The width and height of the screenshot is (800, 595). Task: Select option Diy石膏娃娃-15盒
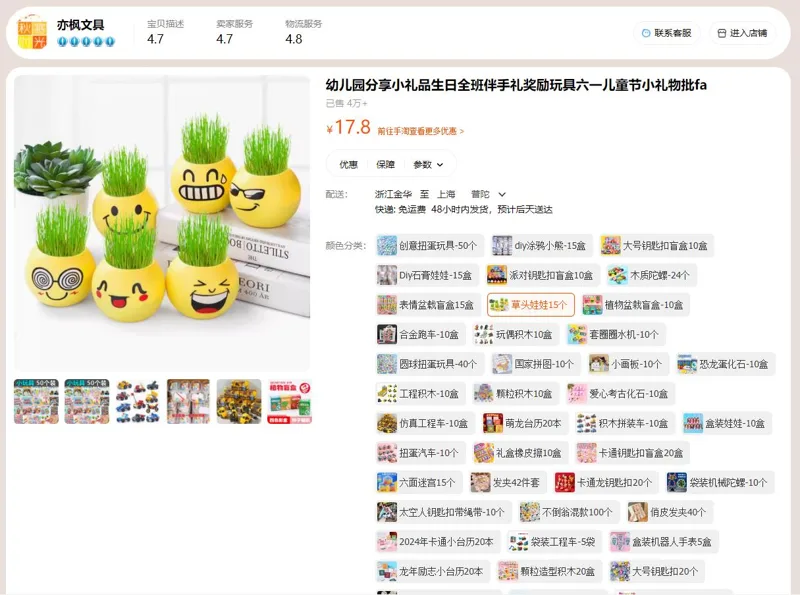point(427,276)
